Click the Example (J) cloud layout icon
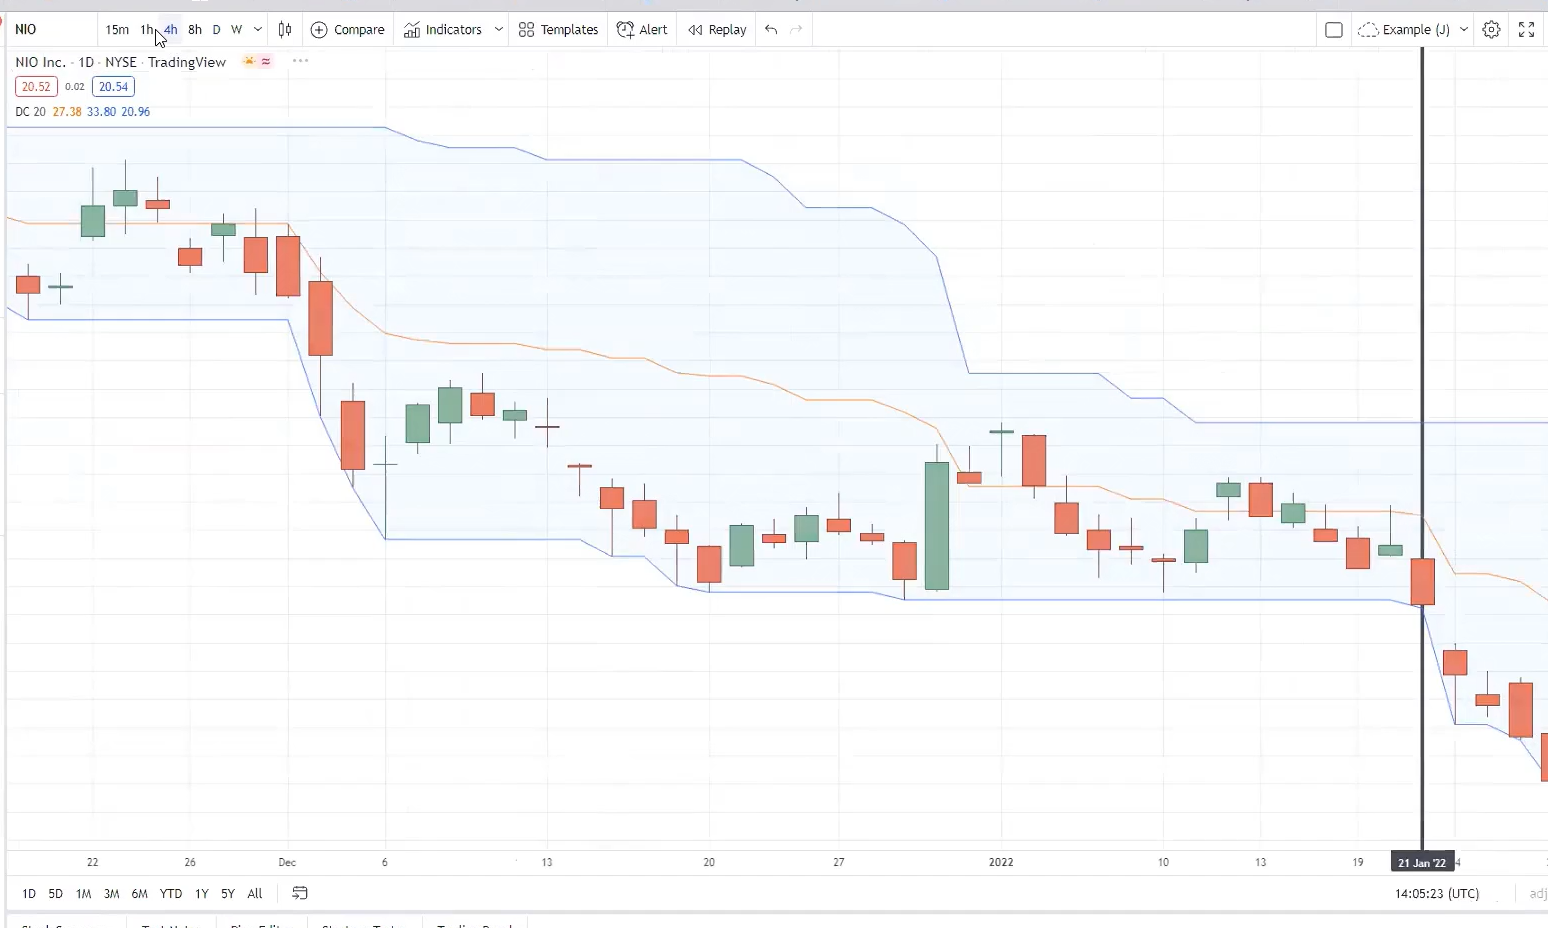The width and height of the screenshot is (1548, 928). tap(1367, 30)
